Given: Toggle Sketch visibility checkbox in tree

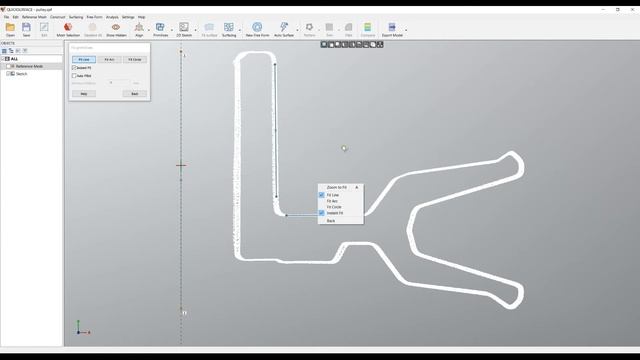Looking at the screenshot, I should [x=8, y=74].
